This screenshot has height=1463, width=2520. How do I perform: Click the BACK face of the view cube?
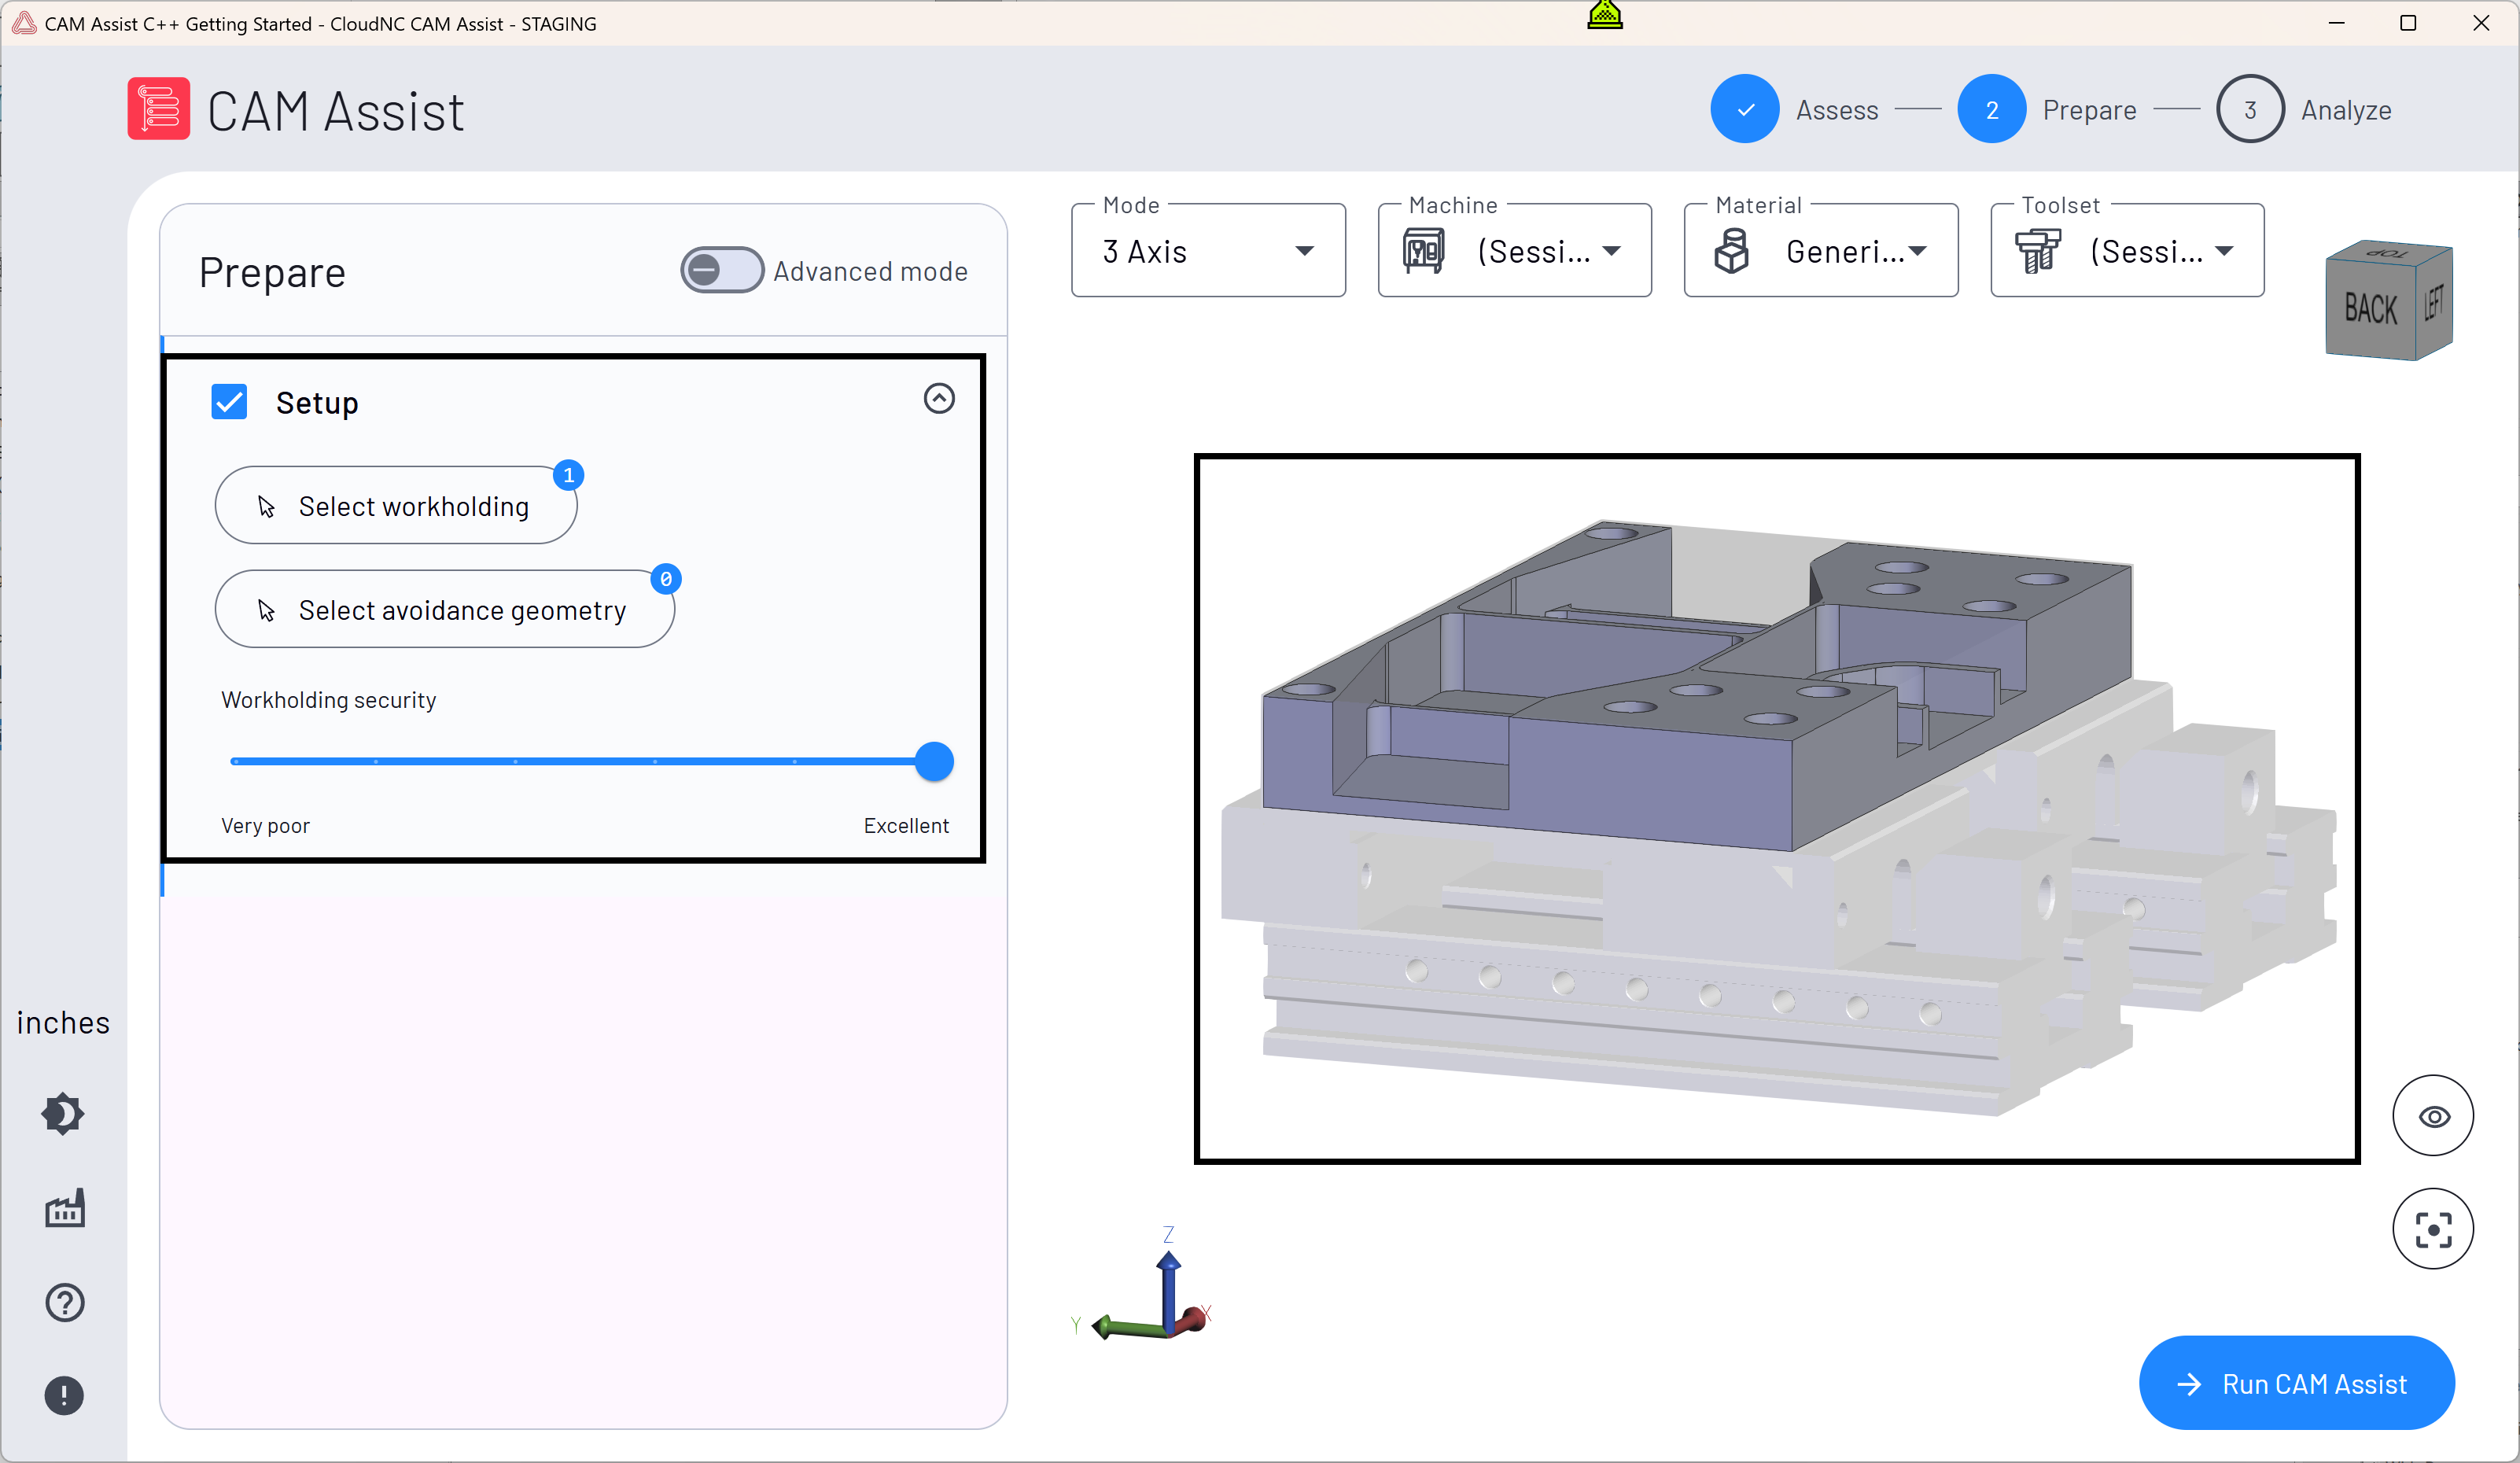click(2371, 309)
